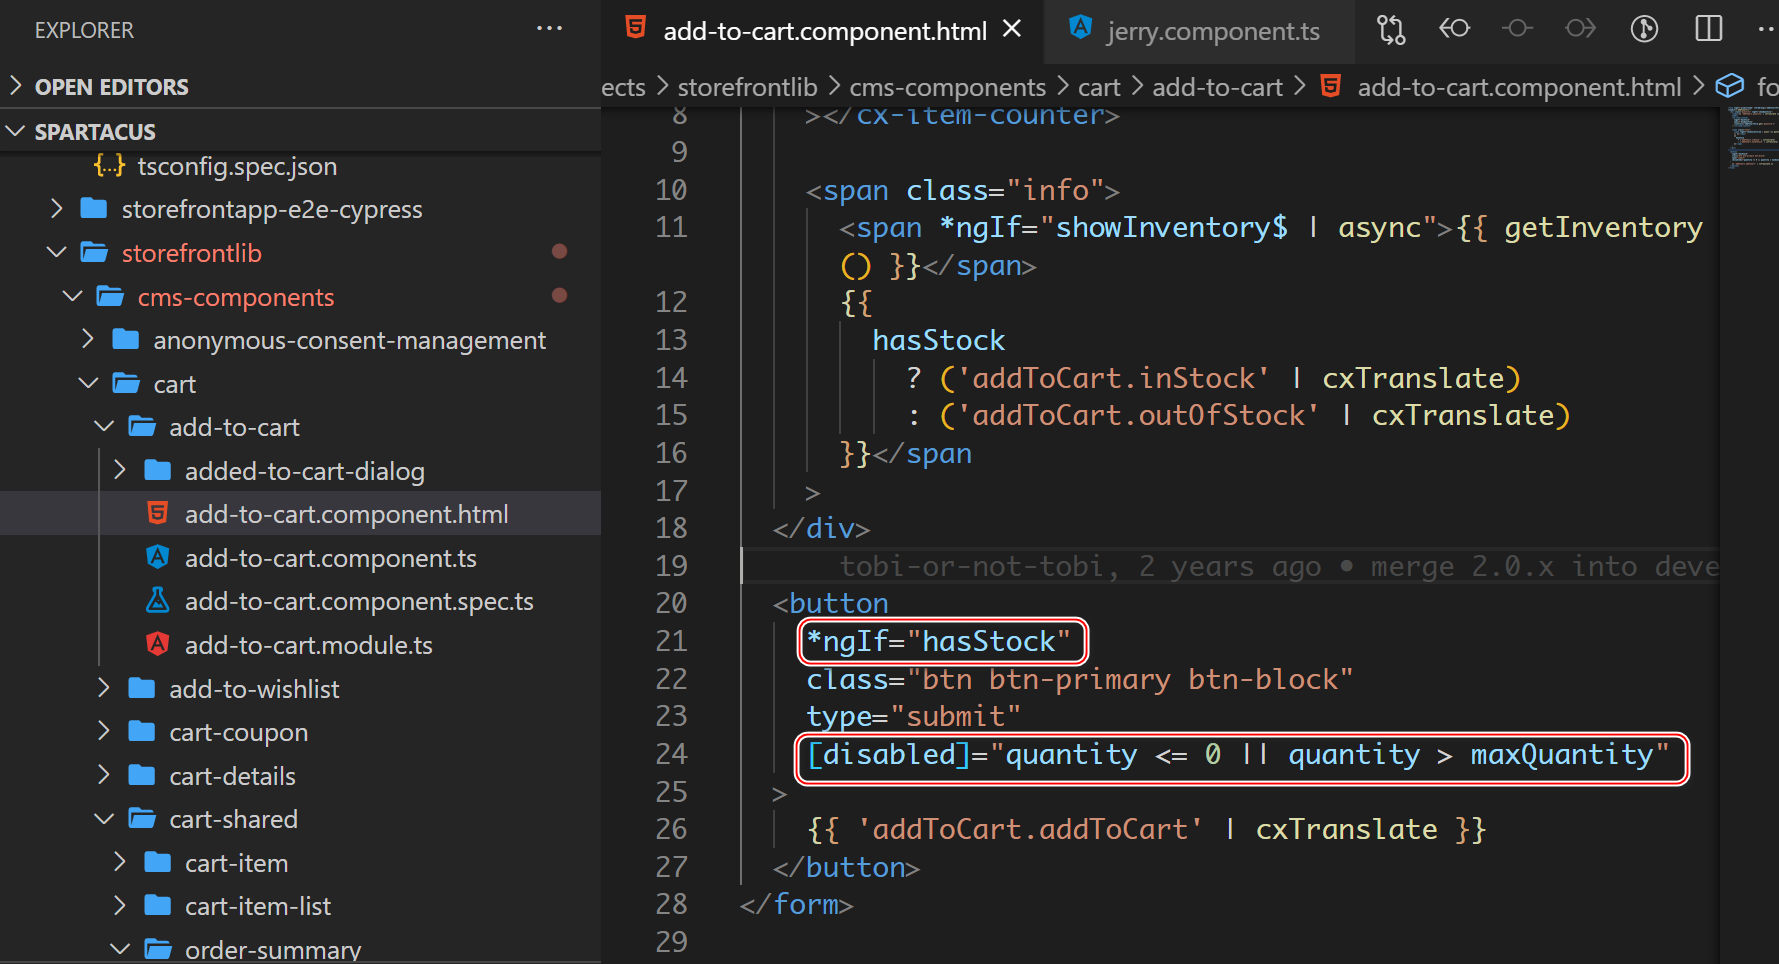Go to next change arrow icon

(x=1581, y=29)
